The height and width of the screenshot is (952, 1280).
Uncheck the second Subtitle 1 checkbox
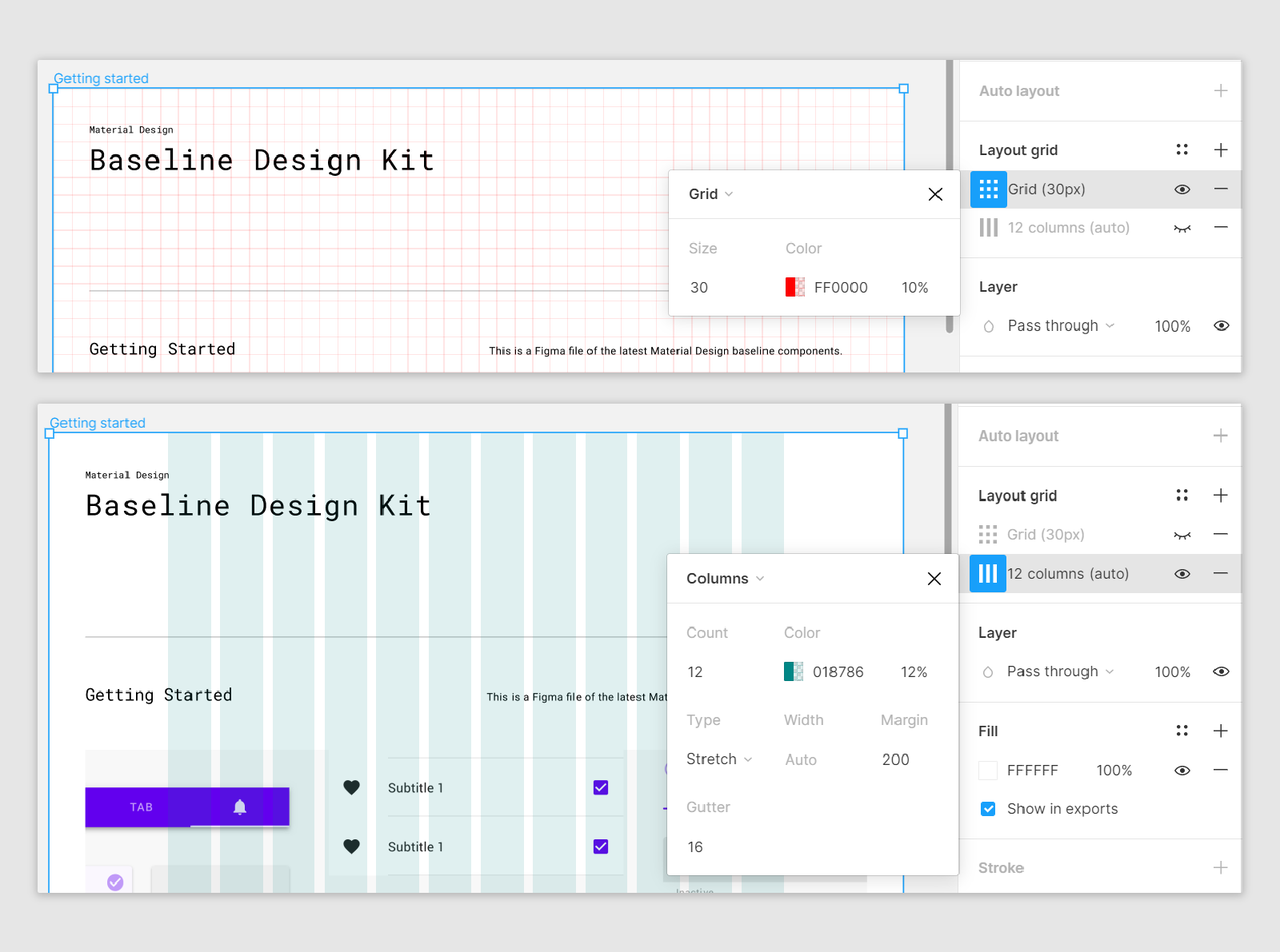[600, 847]
